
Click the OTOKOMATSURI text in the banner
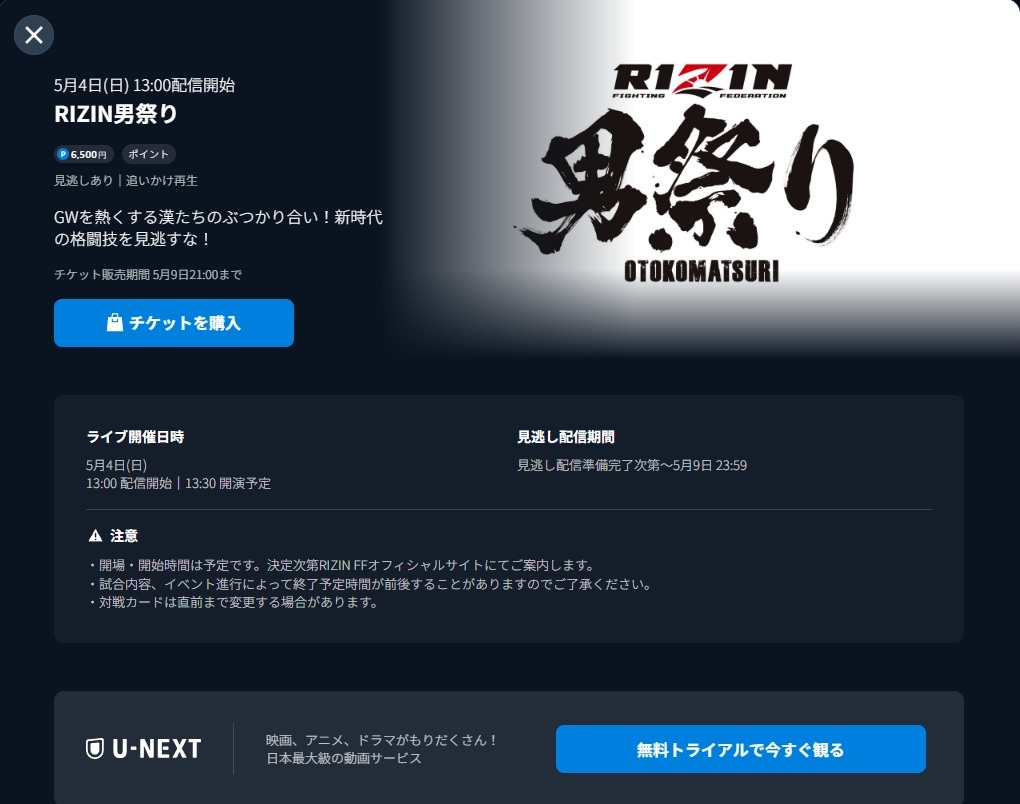(701, 271)
